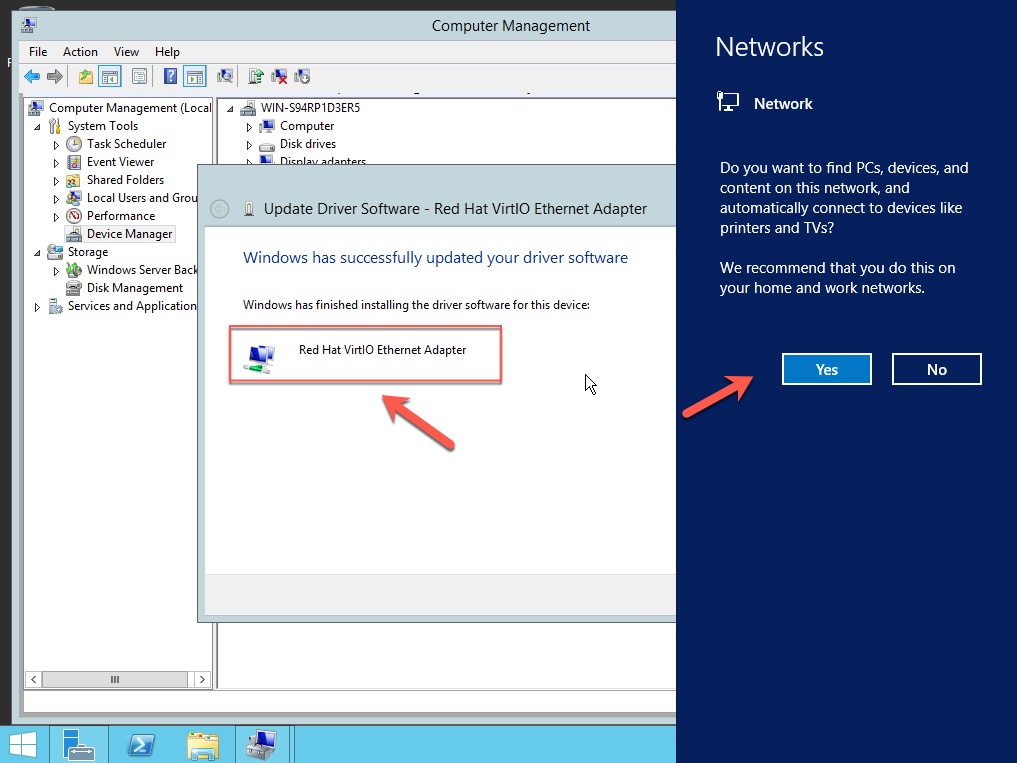Click back arrow in Update Driver dialog
The width and height of the screenshot is (1017, 763).
(220, 209)
